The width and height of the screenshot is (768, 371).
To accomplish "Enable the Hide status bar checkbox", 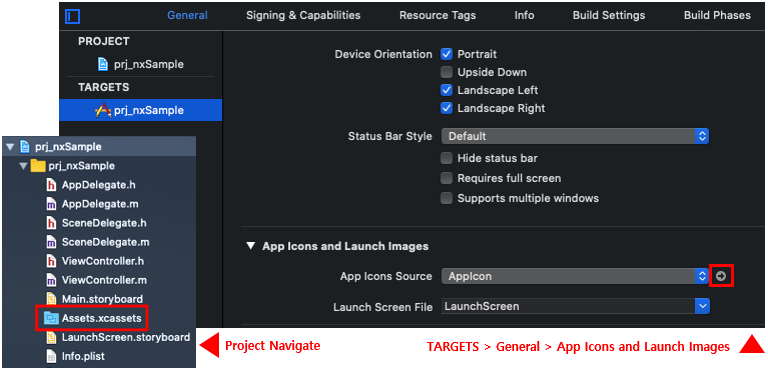I will pos(446,158).
